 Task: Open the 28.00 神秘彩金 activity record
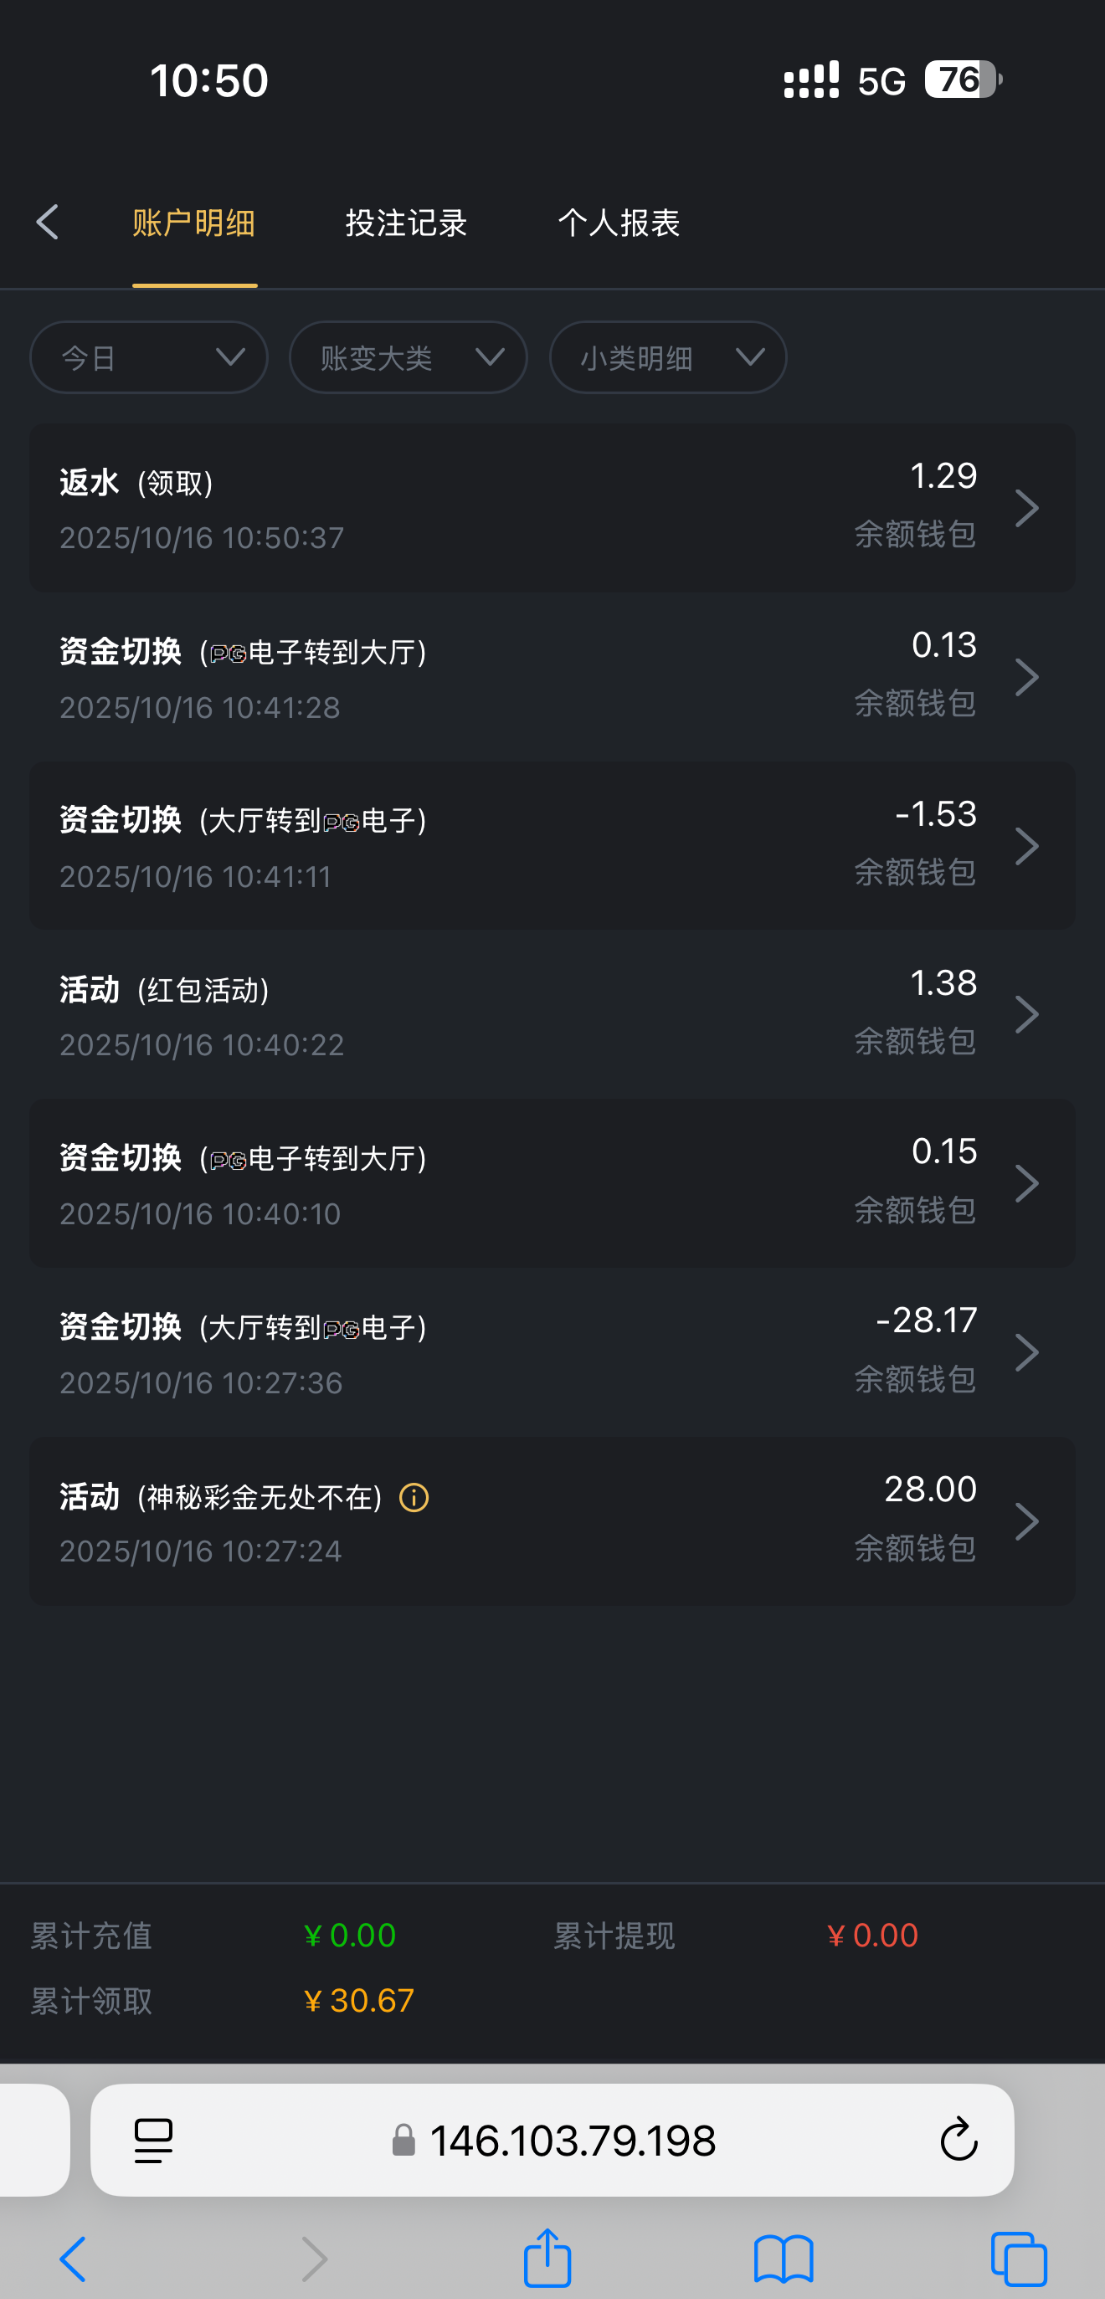pyautogui.click(x=552, y=1521)
